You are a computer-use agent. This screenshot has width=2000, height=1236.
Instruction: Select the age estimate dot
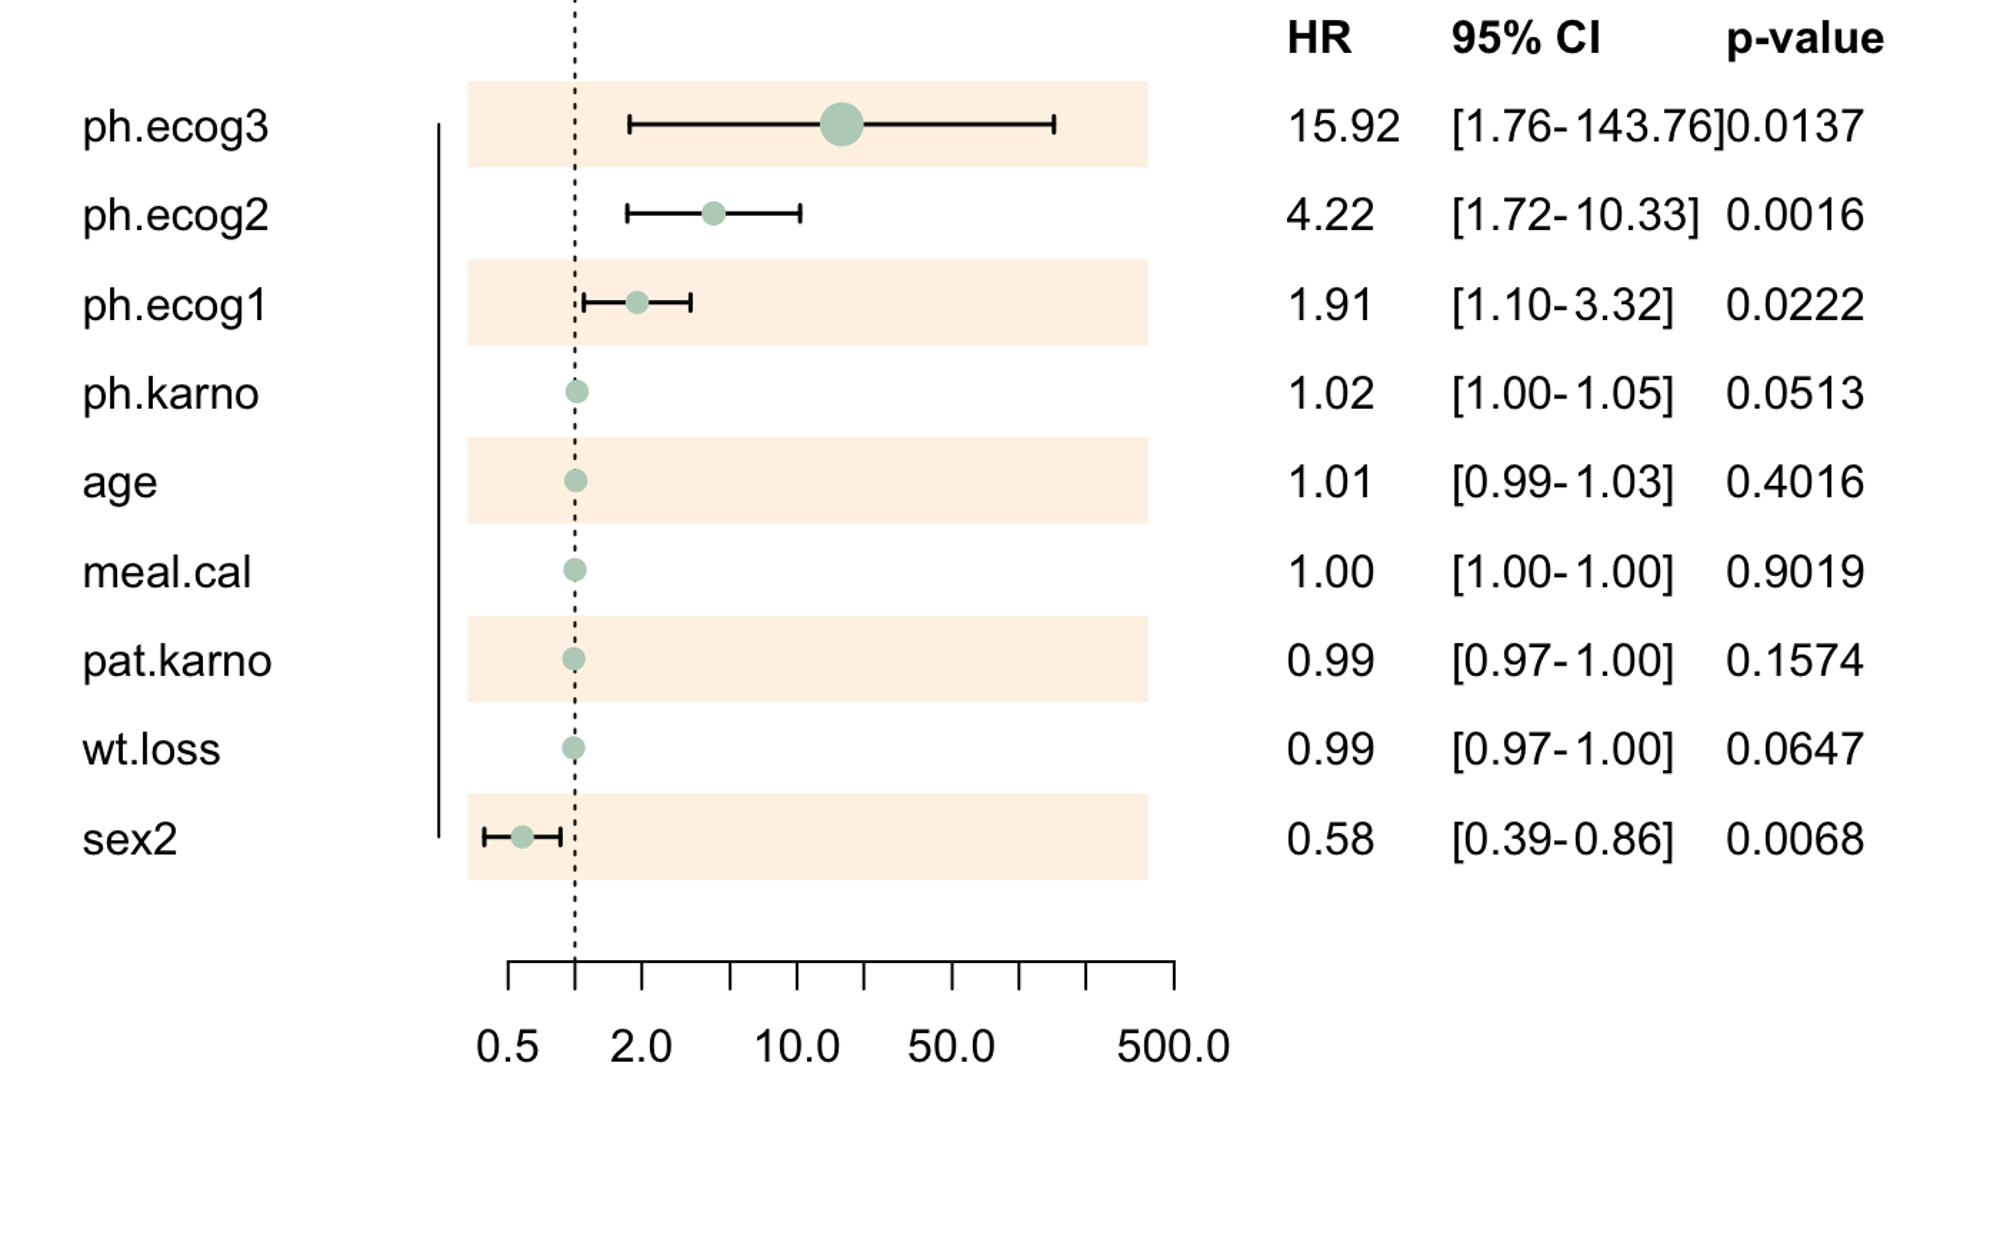pos(575,481)
